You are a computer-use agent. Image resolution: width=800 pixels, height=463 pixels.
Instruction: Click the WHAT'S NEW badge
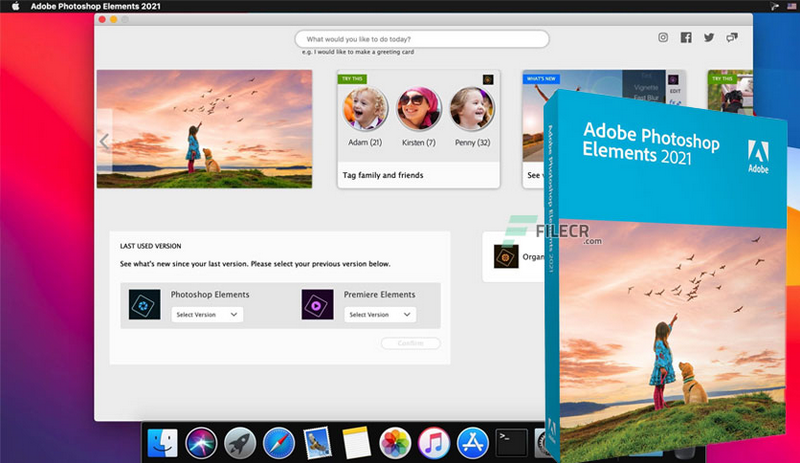tap(541, 79)
